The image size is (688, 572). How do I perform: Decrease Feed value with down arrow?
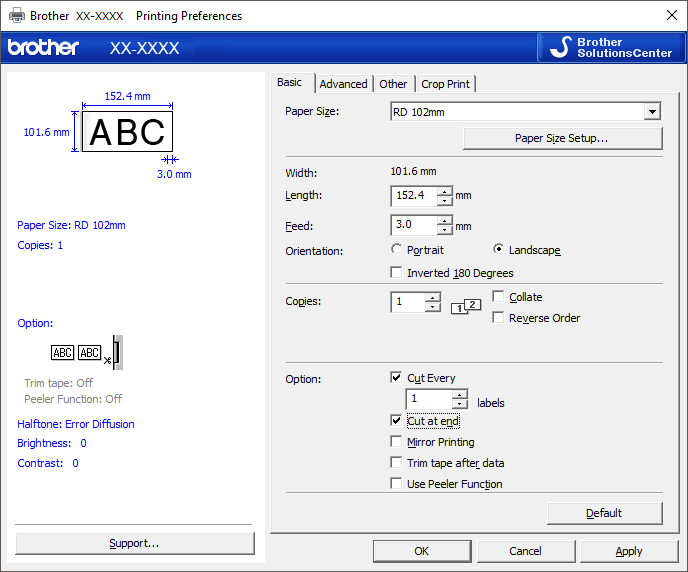point(445,230)
